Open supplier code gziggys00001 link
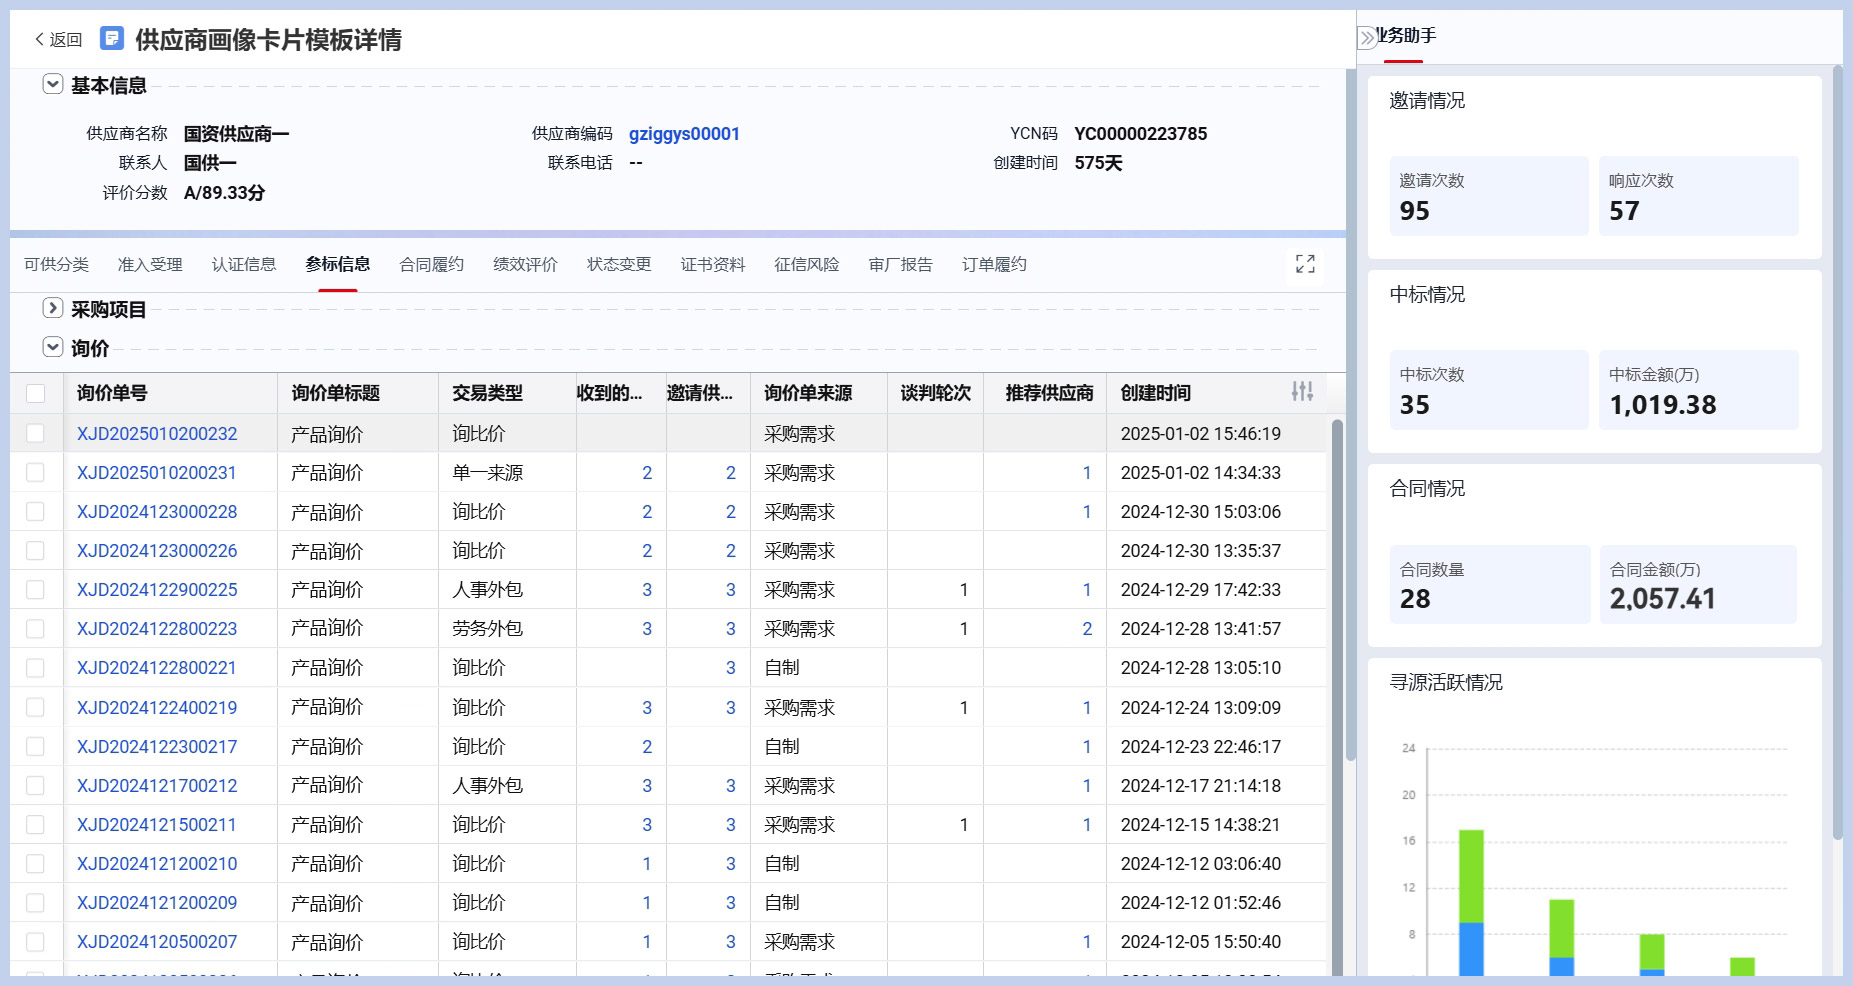Image resolution: width=1853 pixels, height=986 pixels. (684, 134)
